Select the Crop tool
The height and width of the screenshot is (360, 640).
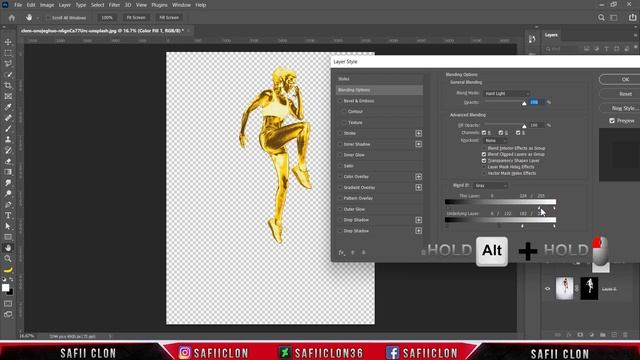pyautogui.click(x=8, y=85)
